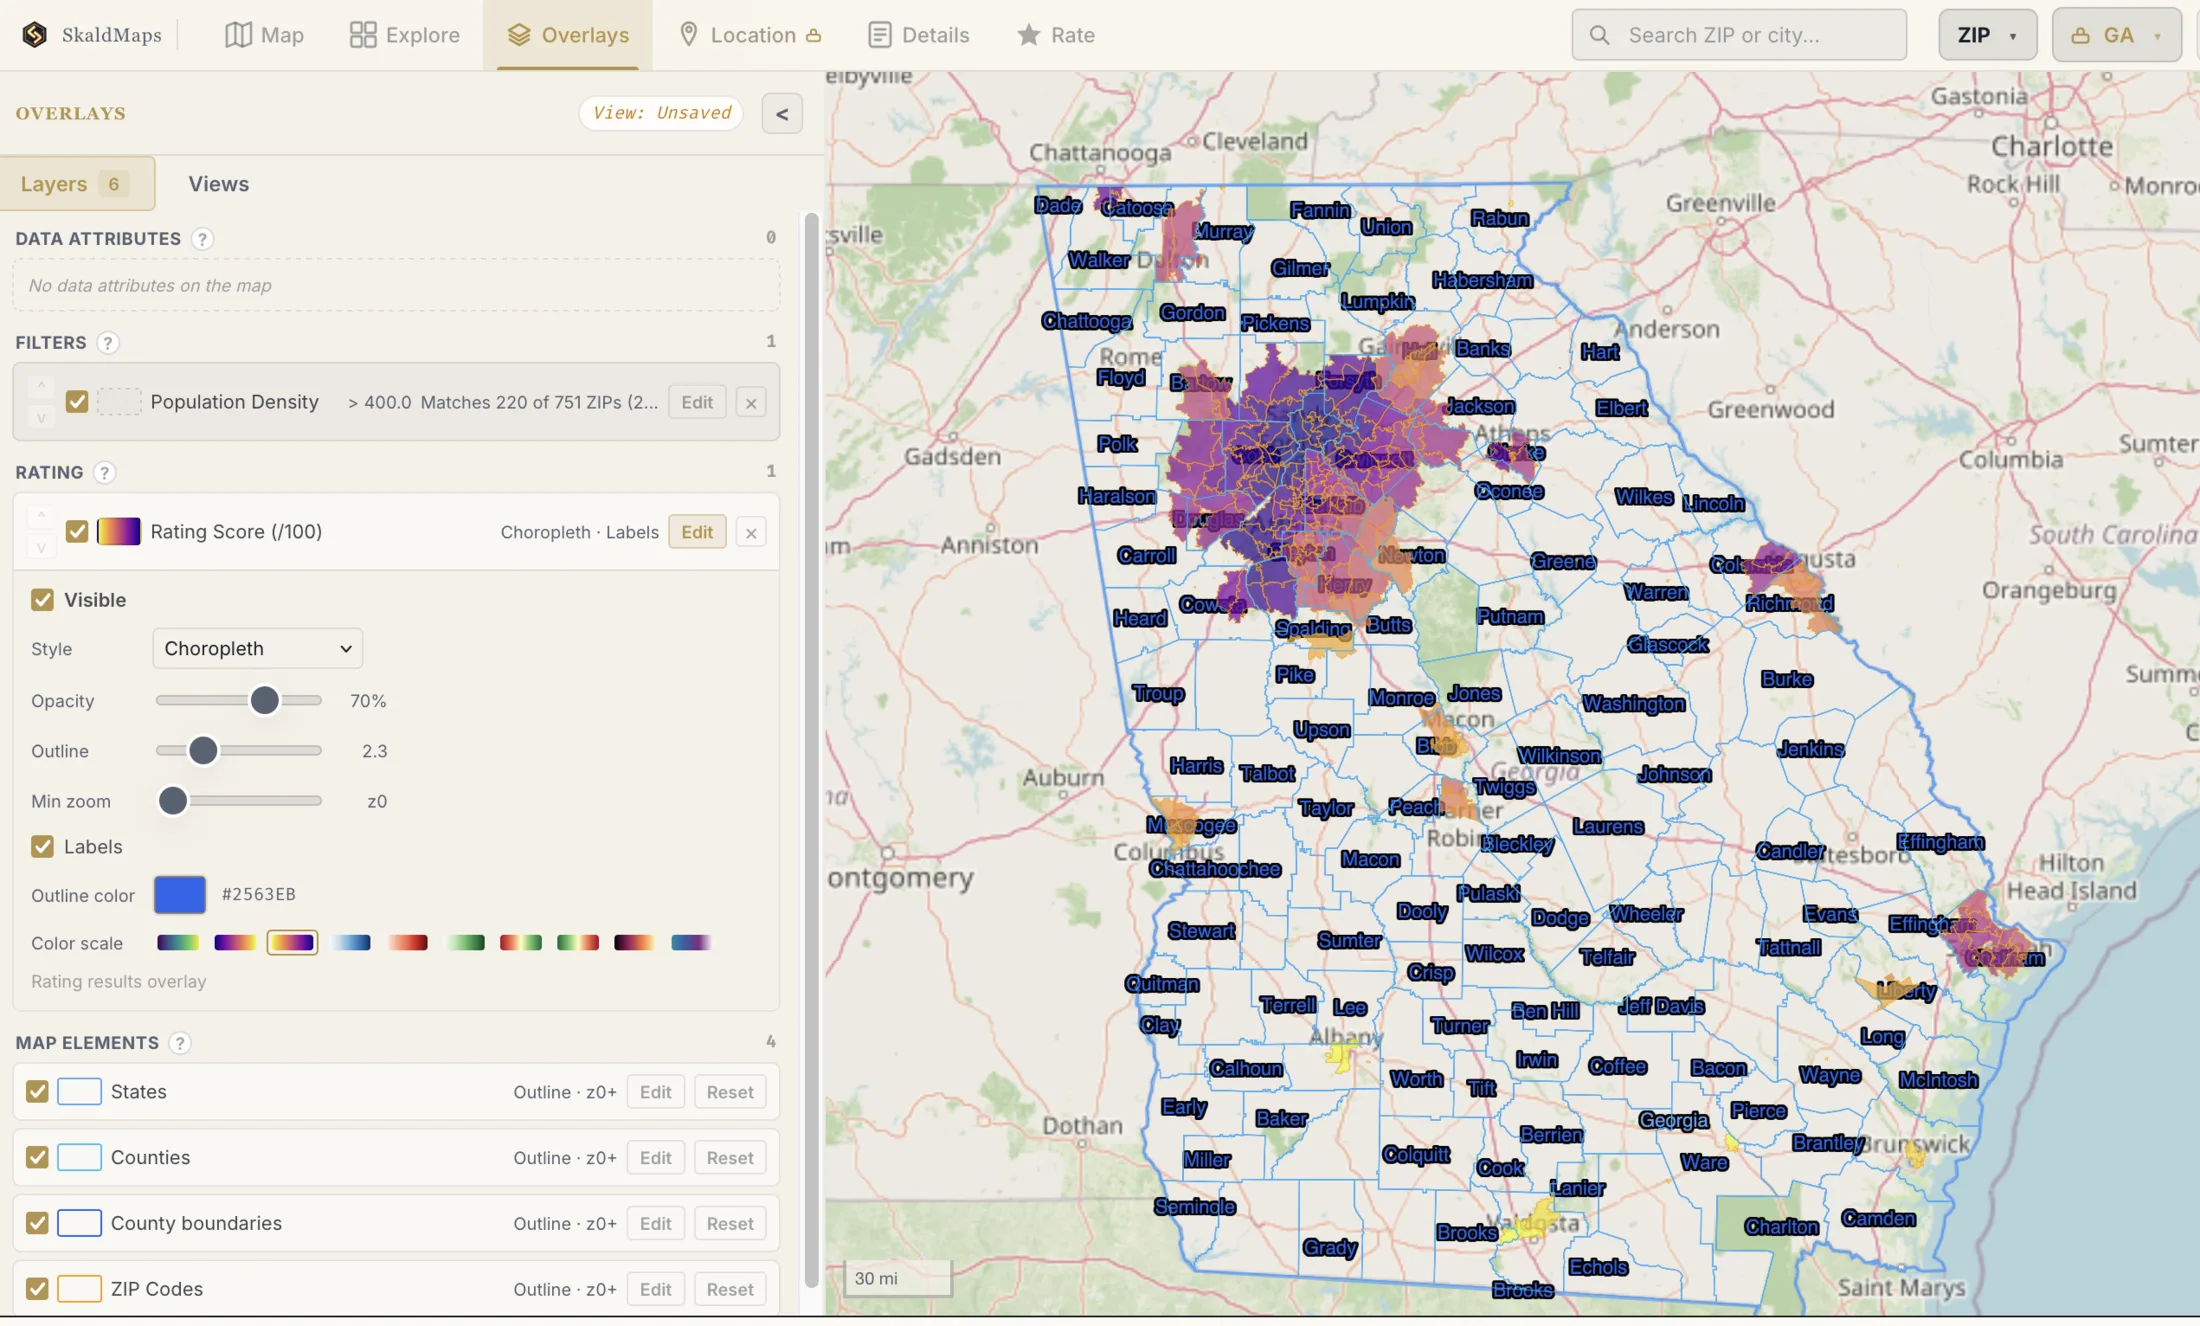Screen dimensions: 2200x1326
Task: Click the Rating Score Edit button
Action: tap(697, 532)
